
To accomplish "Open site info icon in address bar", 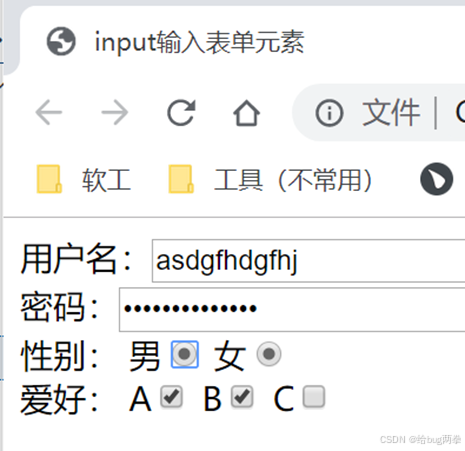I will [x=329, y=113].
